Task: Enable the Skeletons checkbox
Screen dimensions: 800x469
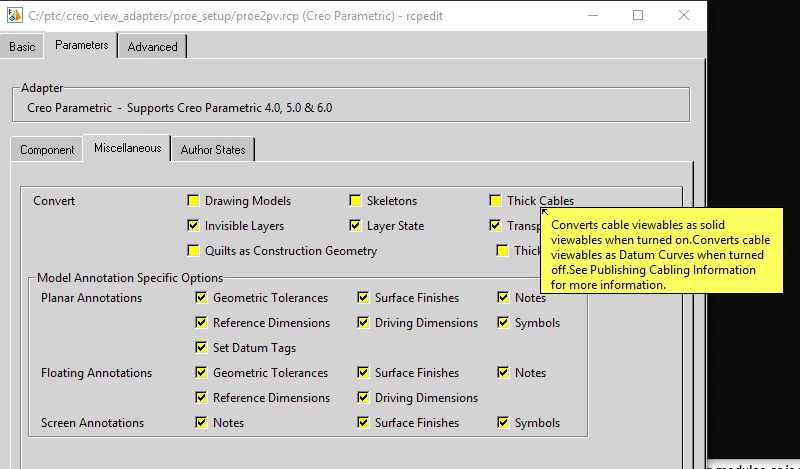Action: [x=356, y=201]
